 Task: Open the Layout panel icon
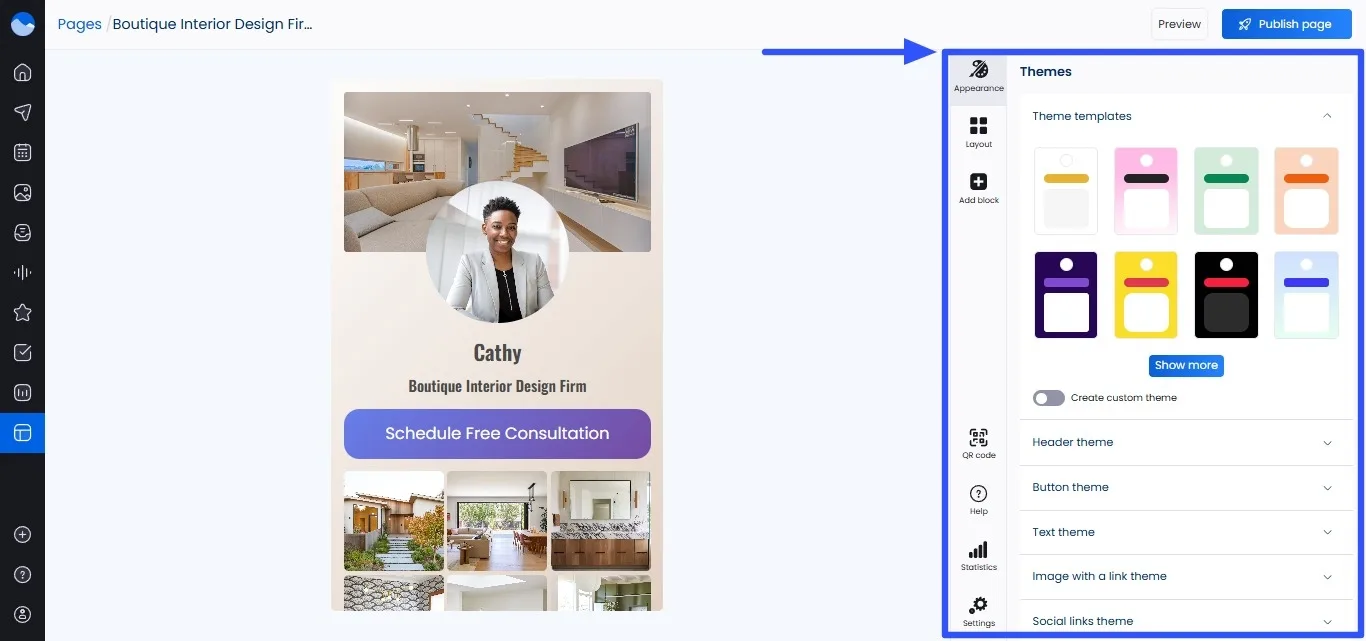click(x=978, y=131)
